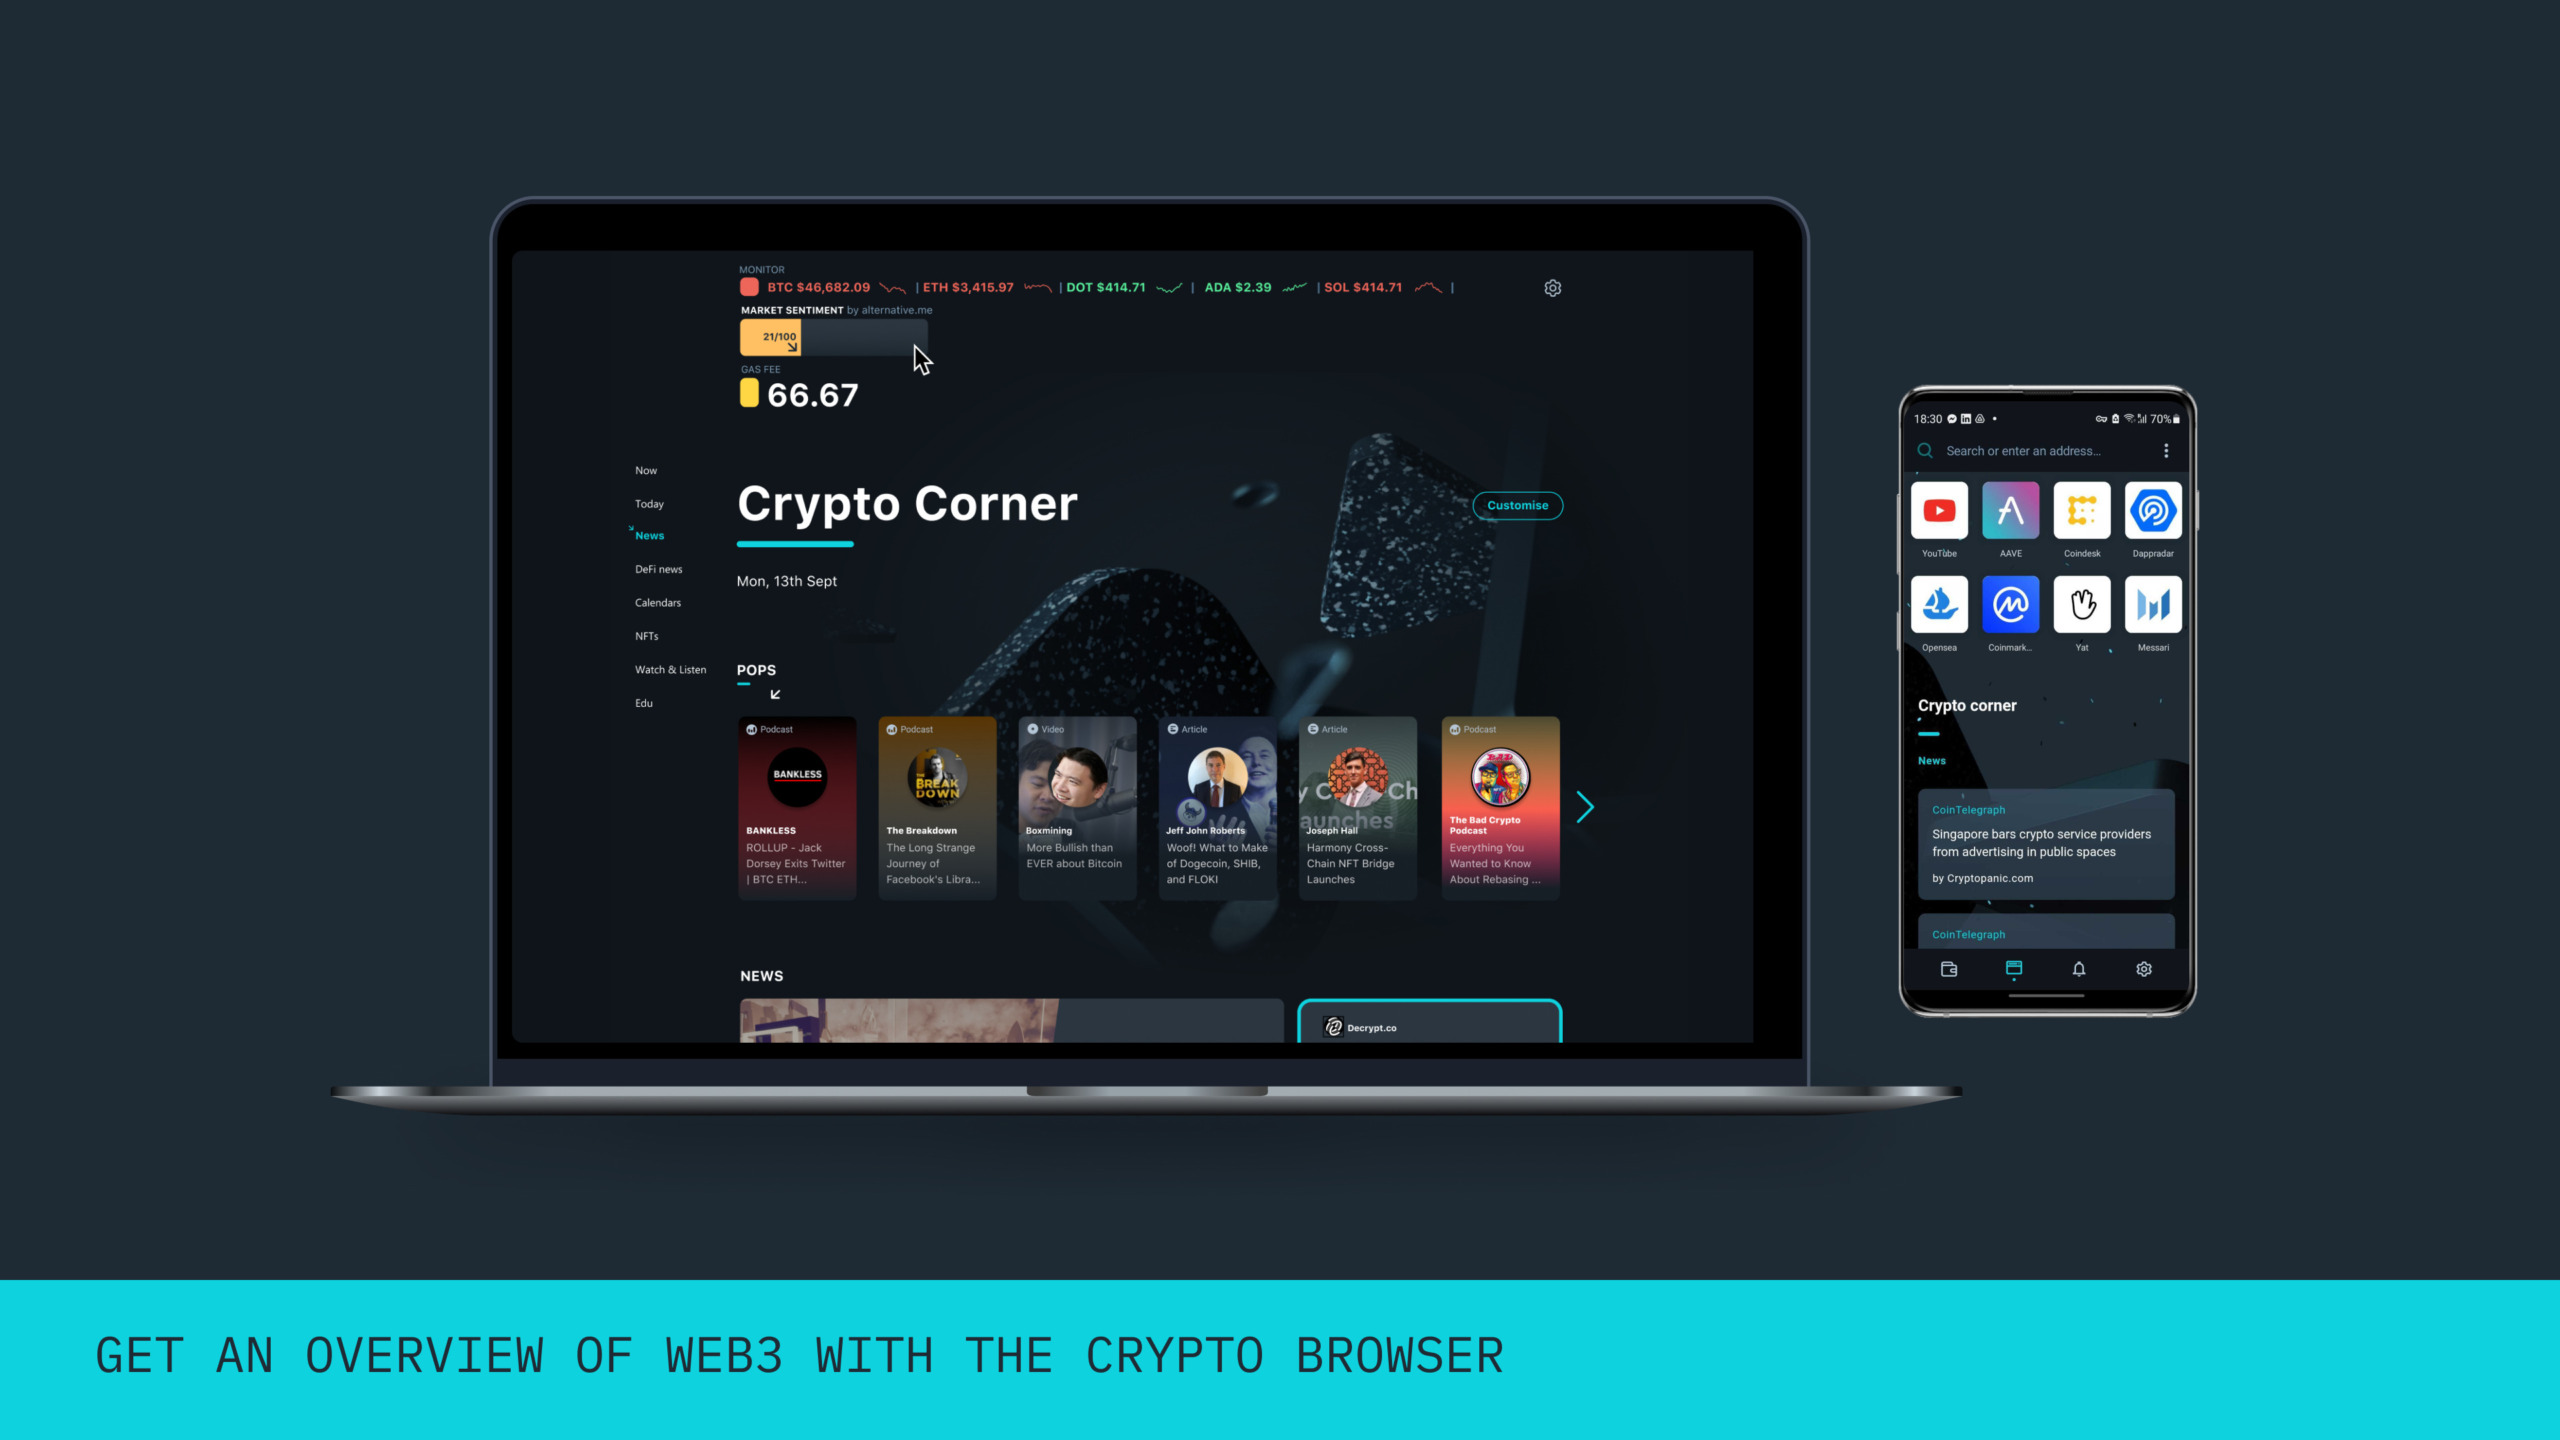The image size is (2560, 1440).
Task: Click the Dappradar icon
Action: click(2152, 510)
